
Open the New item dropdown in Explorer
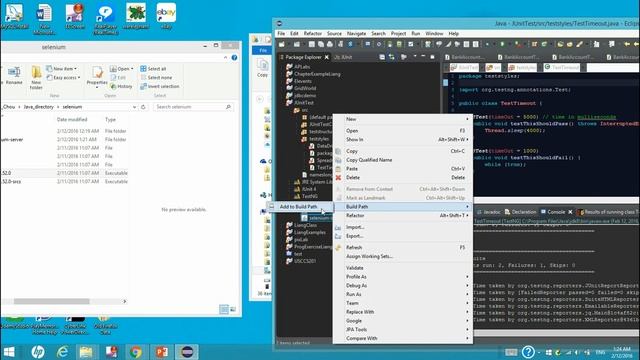click(x=62, y=69)
